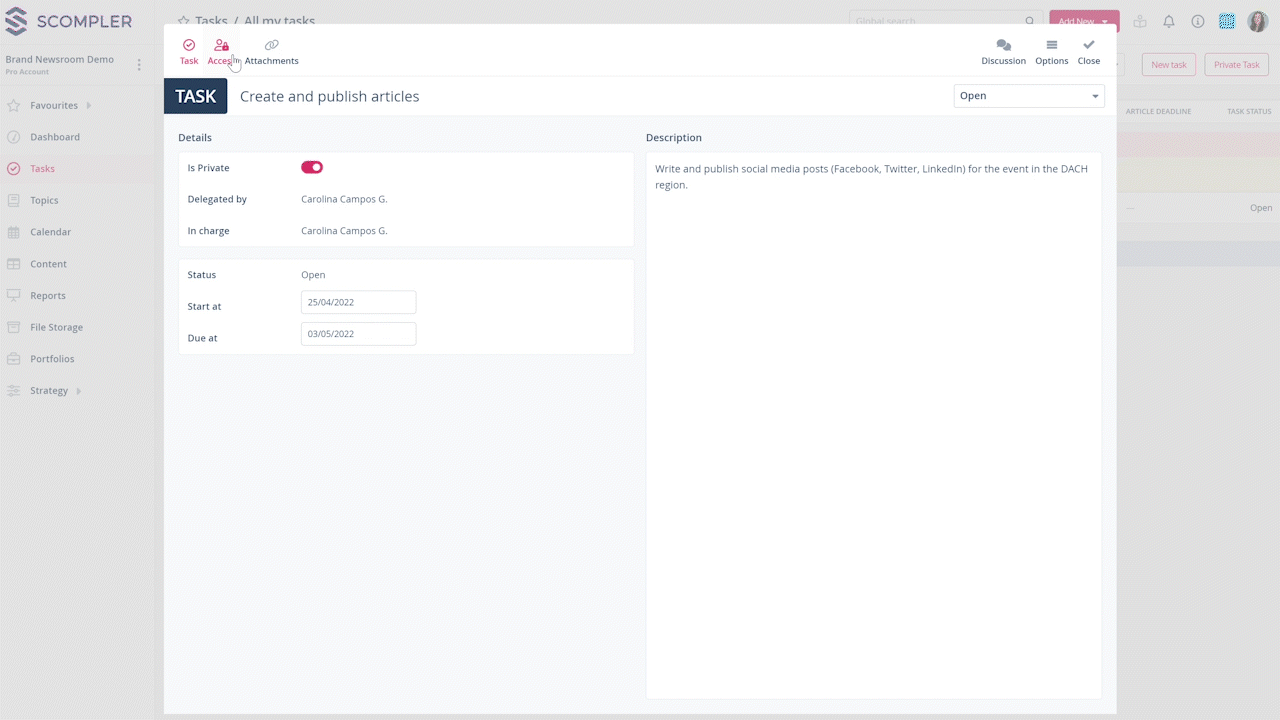Switch to the Access tab
Image resolution: width=1280 pixels, height=720 pixels.
pos(221,52)
